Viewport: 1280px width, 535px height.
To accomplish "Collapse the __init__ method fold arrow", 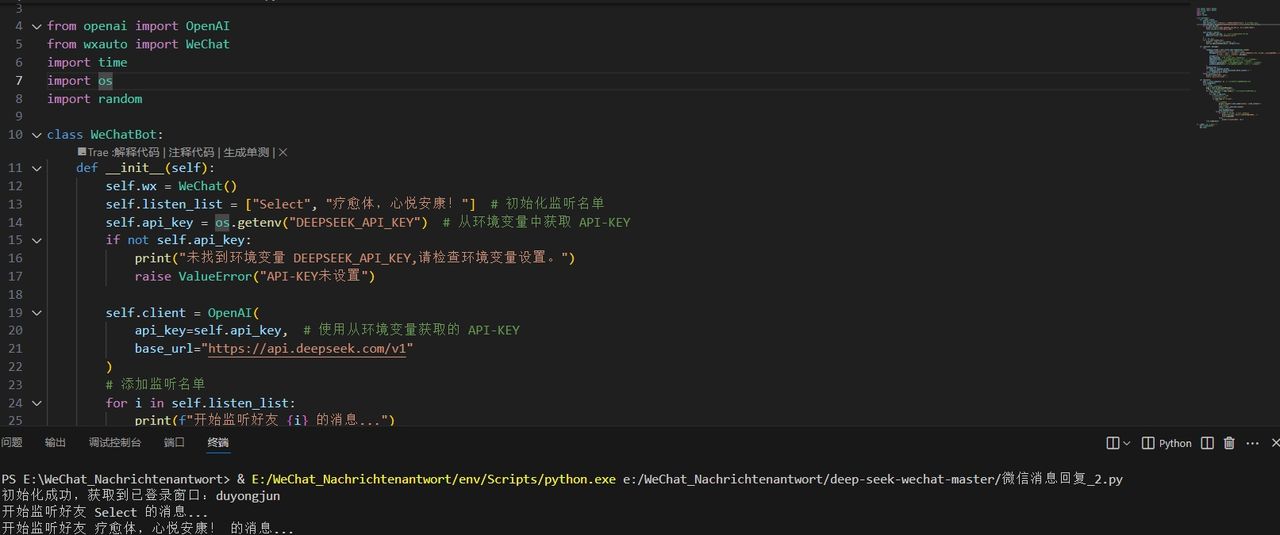I will (37, 168).
